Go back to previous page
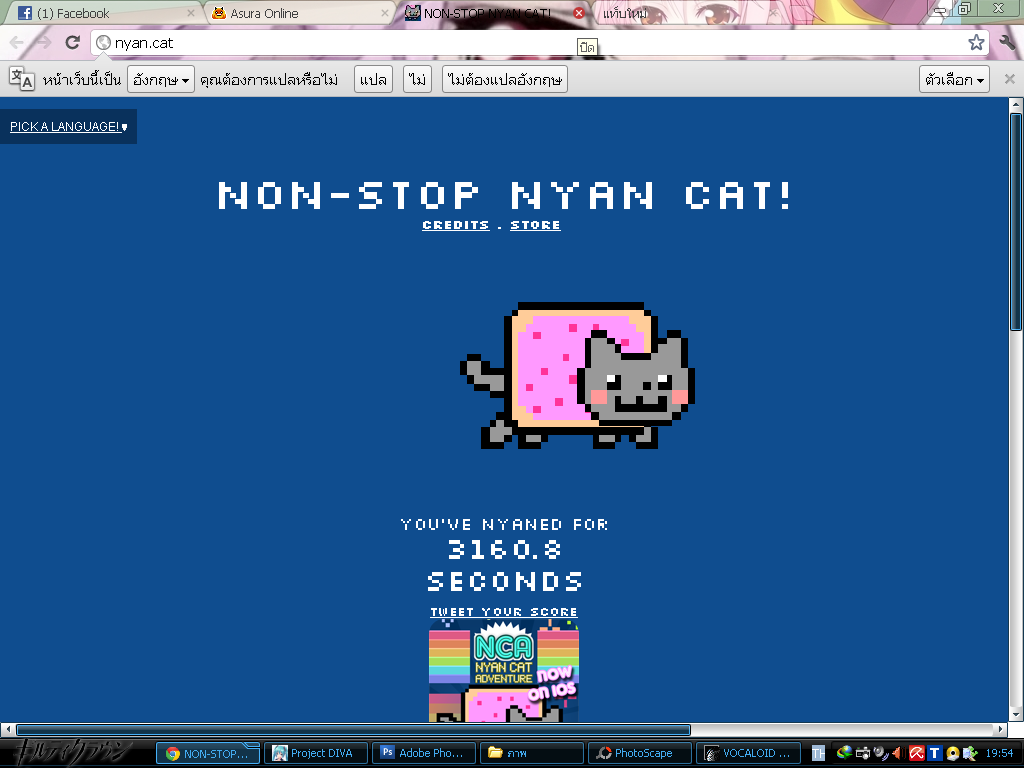 tap(16, 42)
